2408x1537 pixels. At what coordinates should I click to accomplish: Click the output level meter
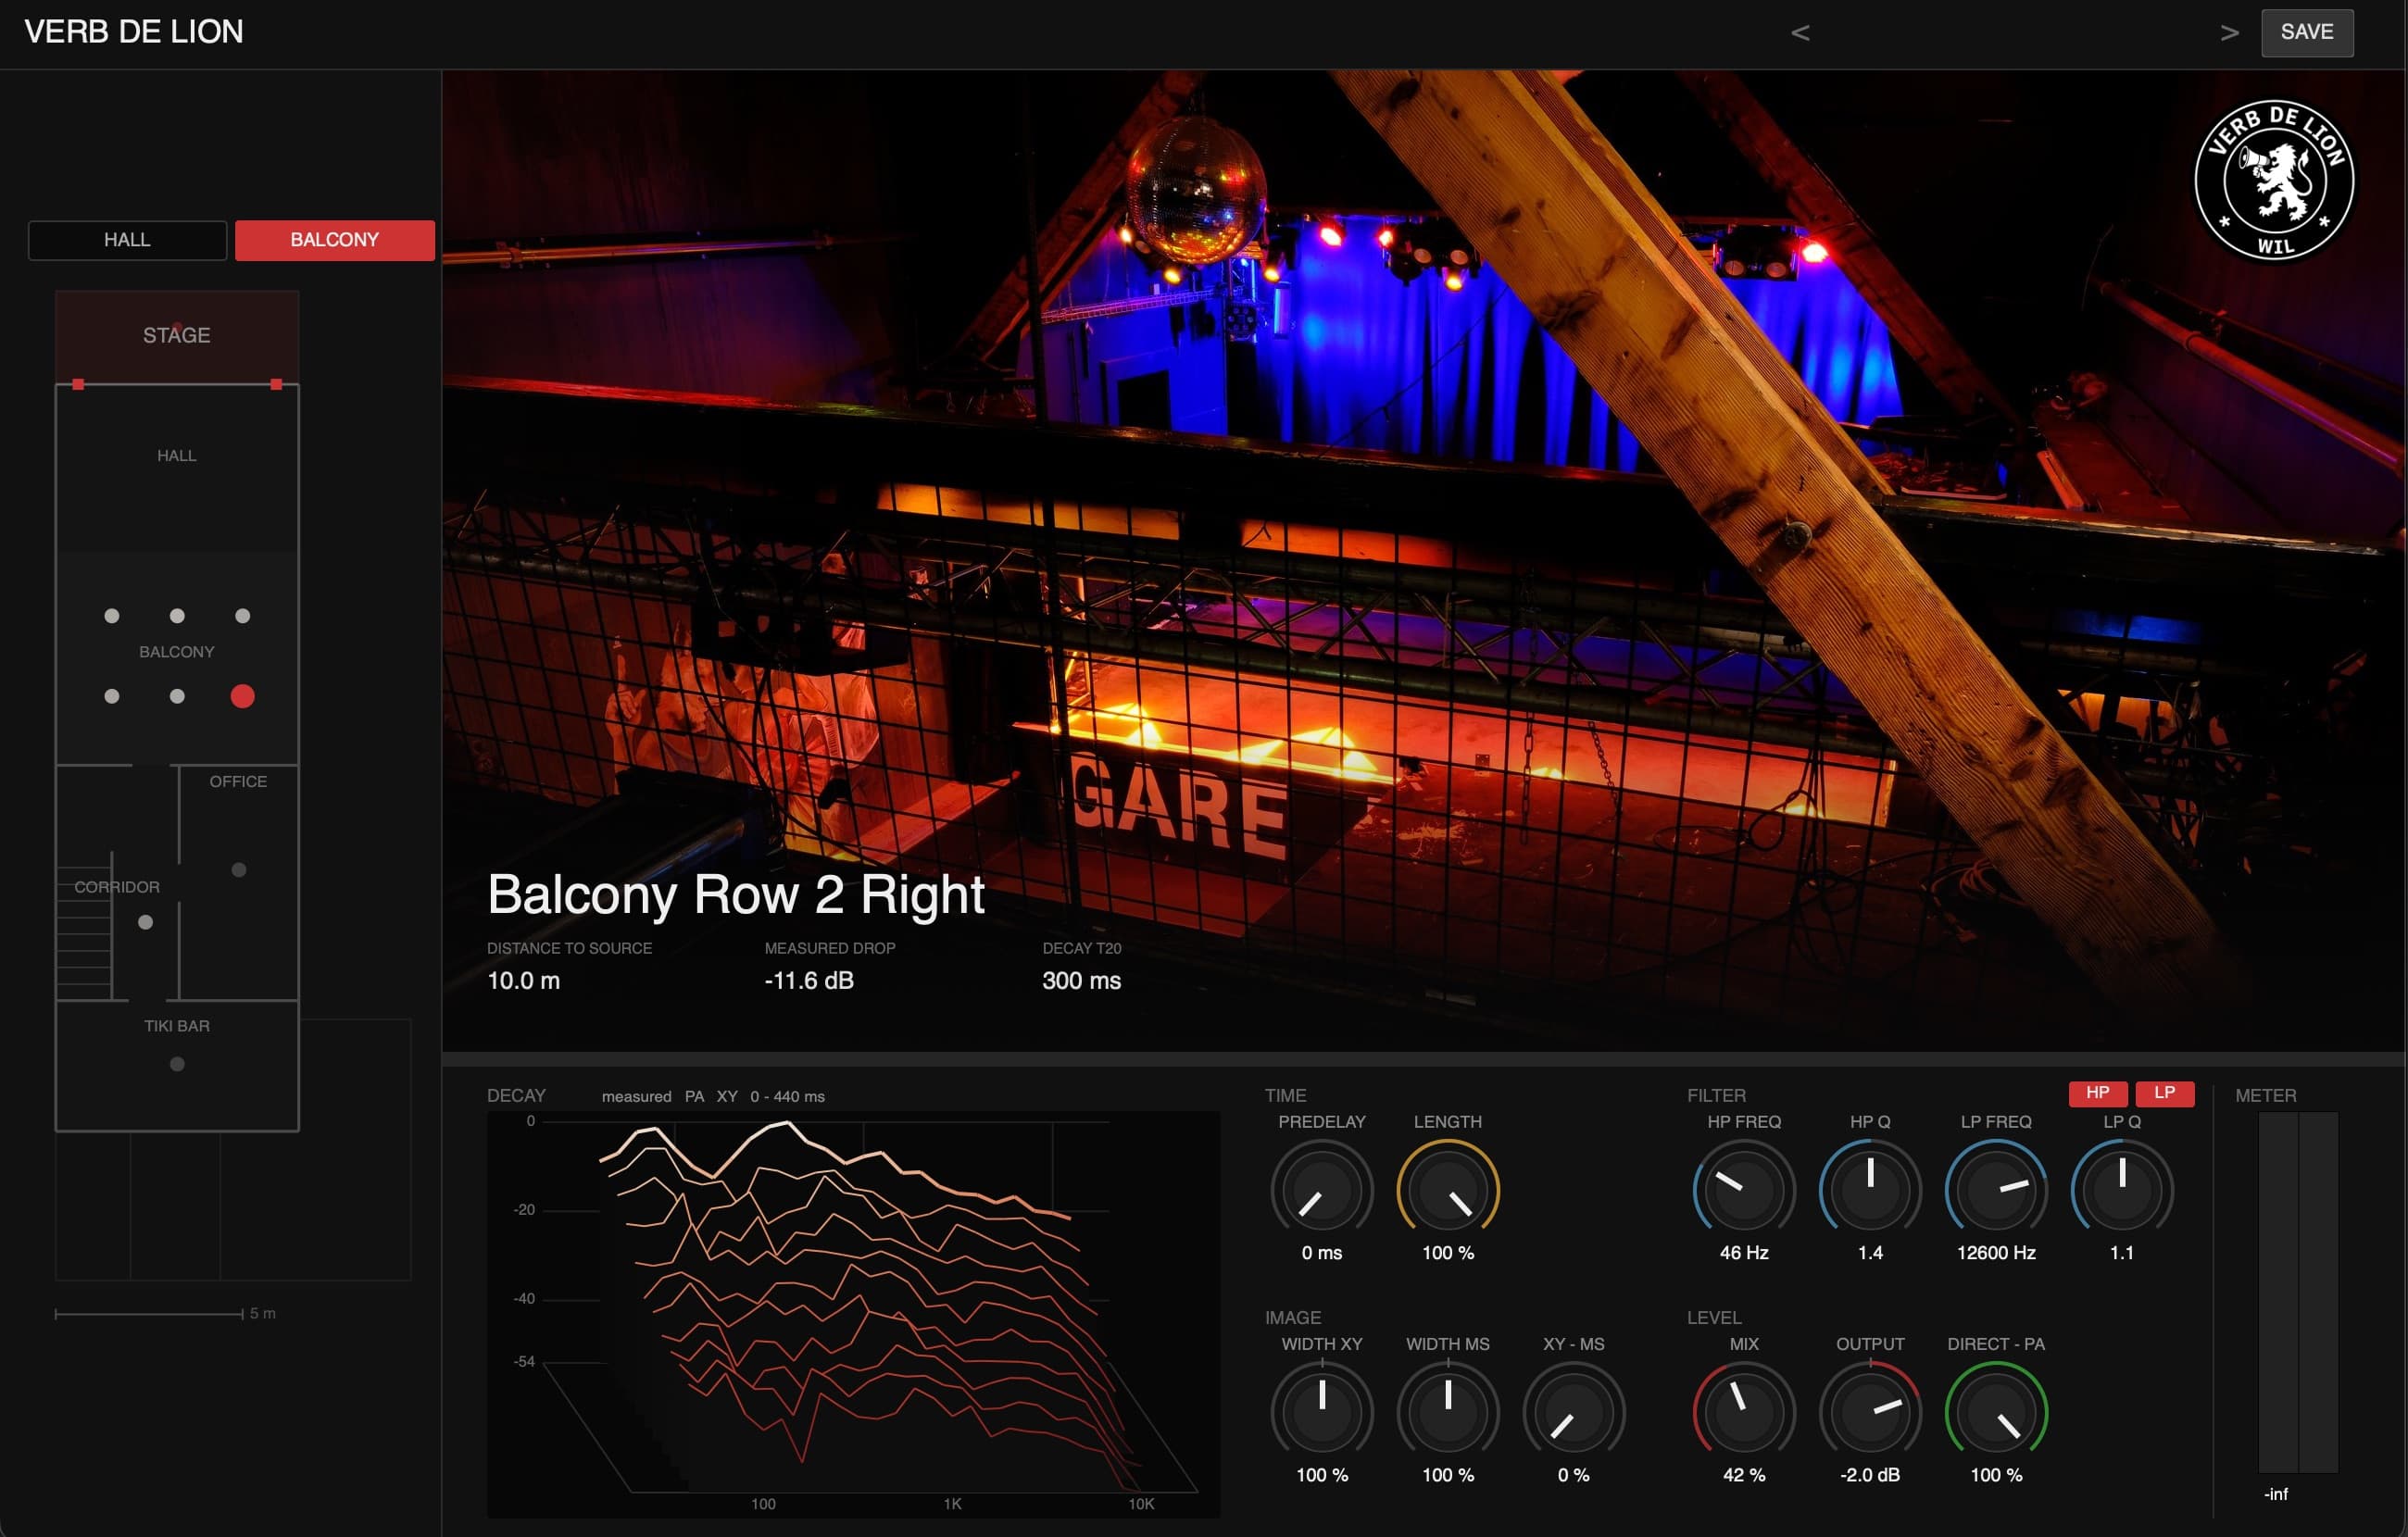tap(2298, 1292)
